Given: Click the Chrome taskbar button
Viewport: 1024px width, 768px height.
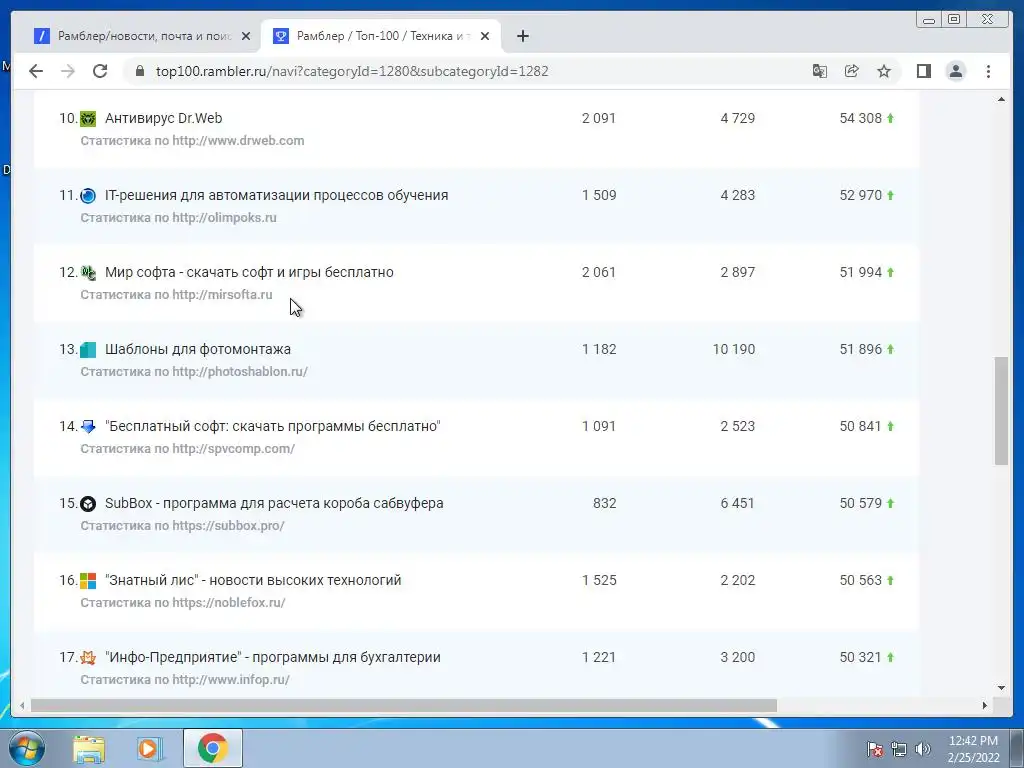Looking at the screenshot, I should point(212,748).
